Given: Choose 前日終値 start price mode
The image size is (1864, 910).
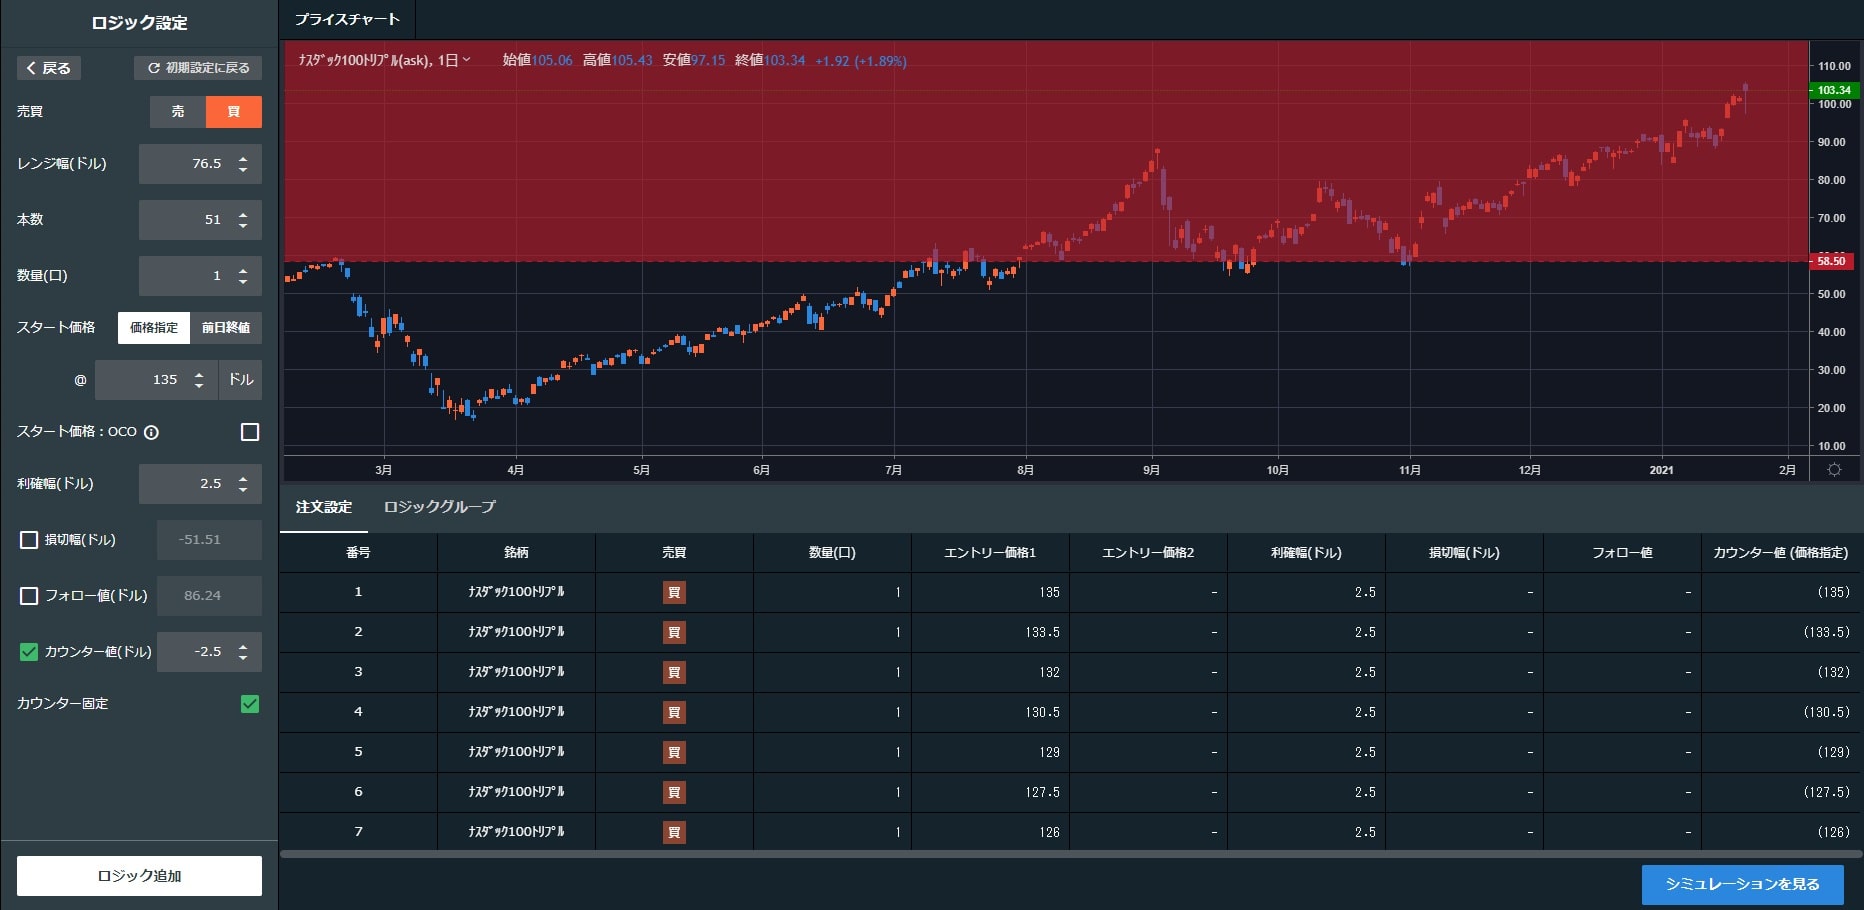Looking at the screenshot, I should 226,328.
